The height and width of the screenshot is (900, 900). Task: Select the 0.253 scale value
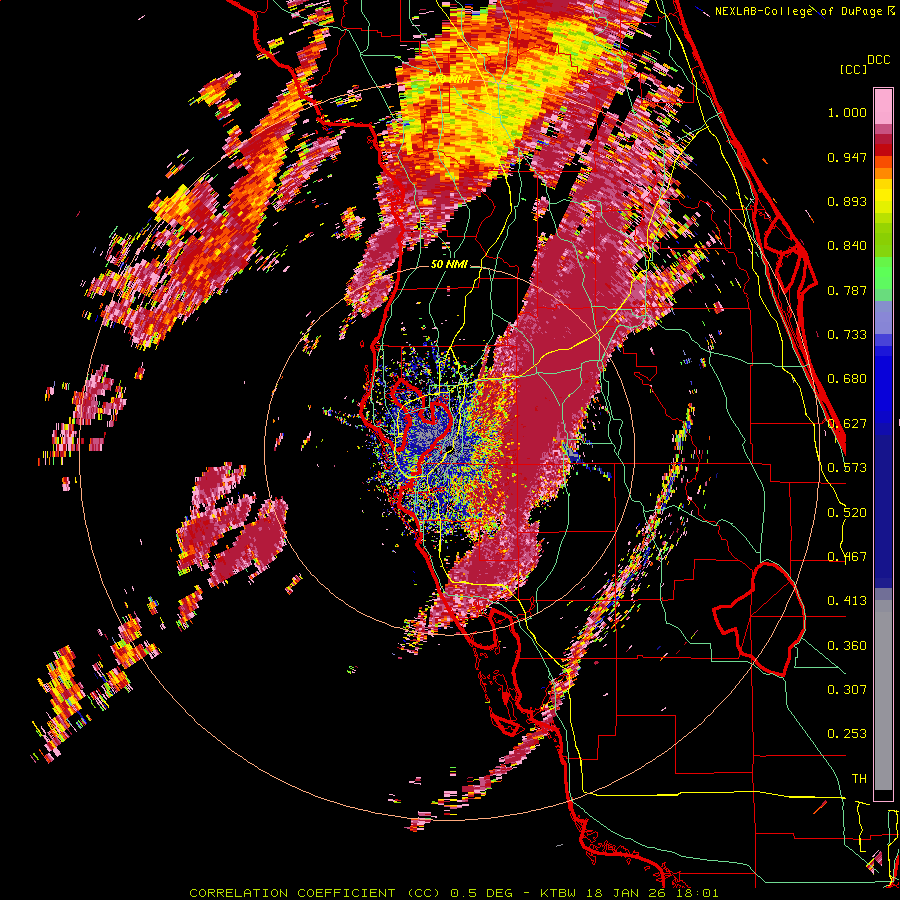coord(847,734)
